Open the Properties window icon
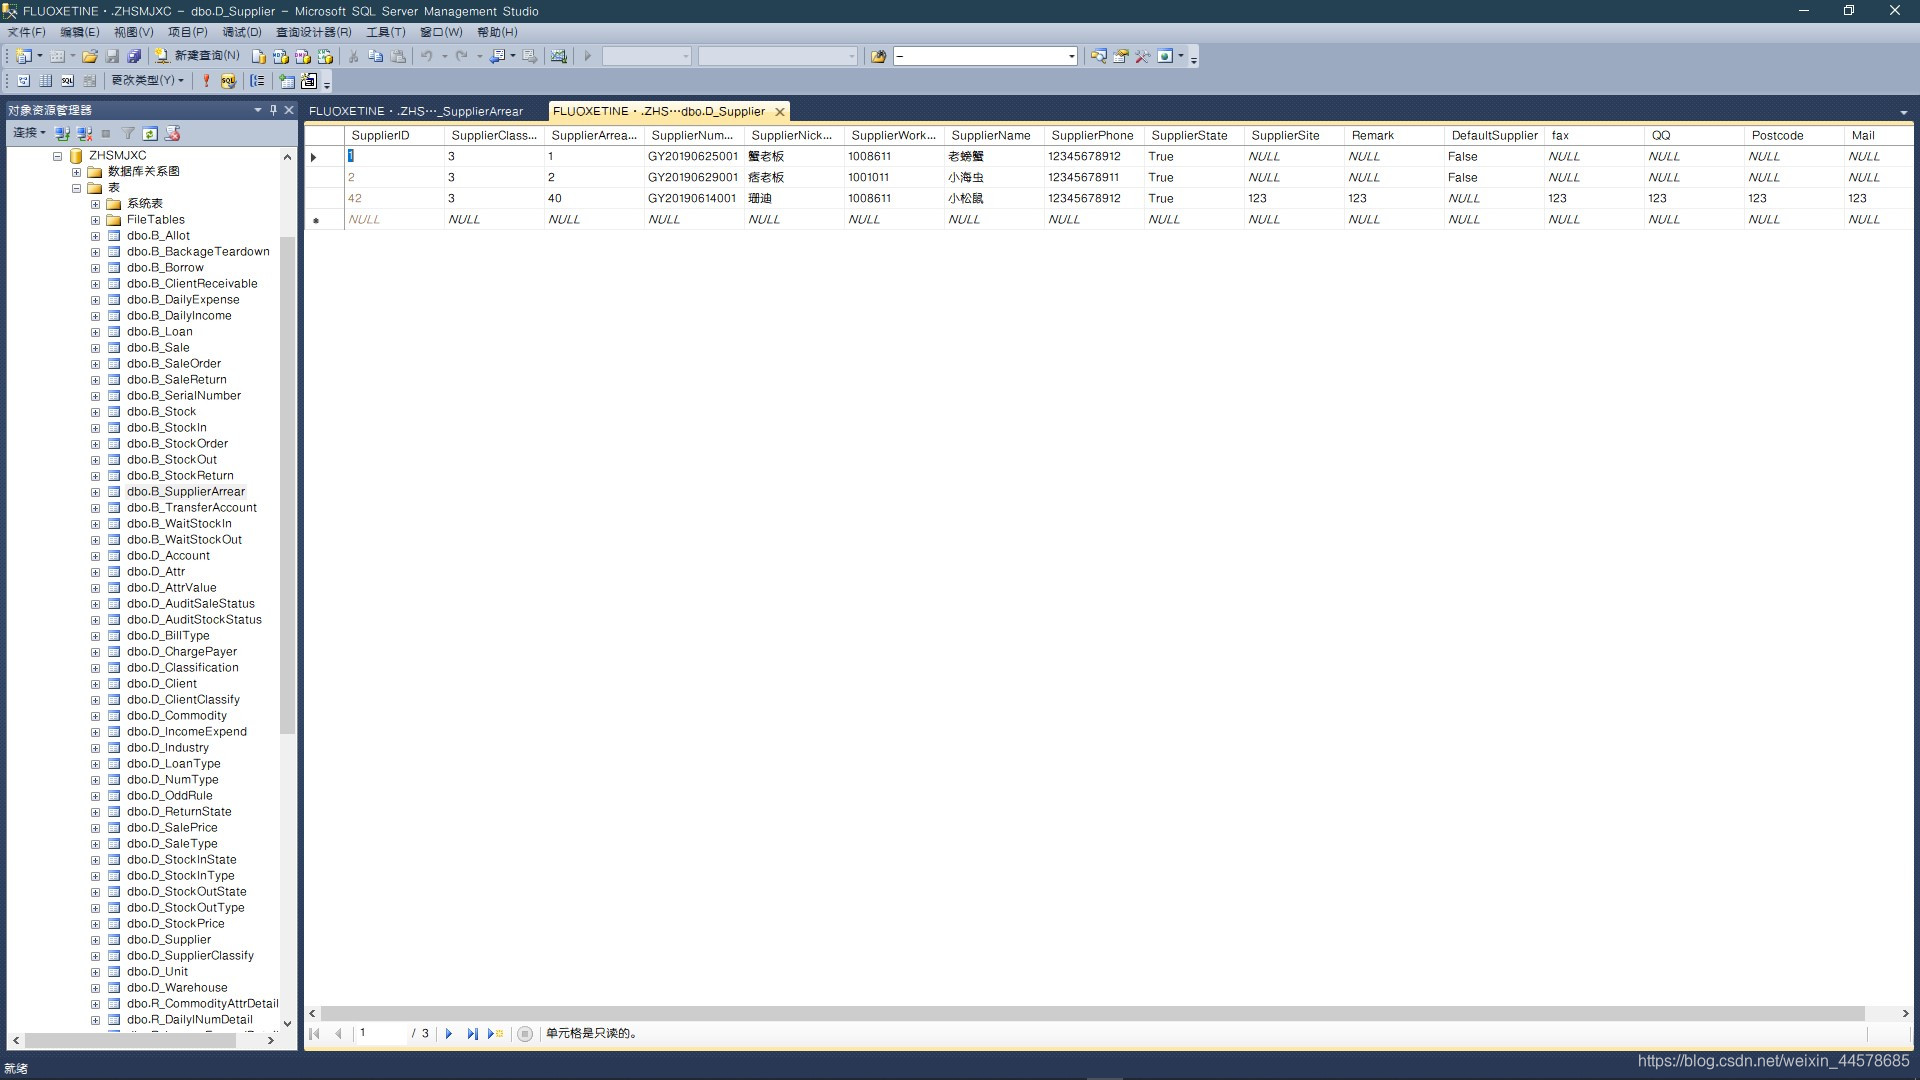The image size is (1920, 1080). tap(1121, 56)
